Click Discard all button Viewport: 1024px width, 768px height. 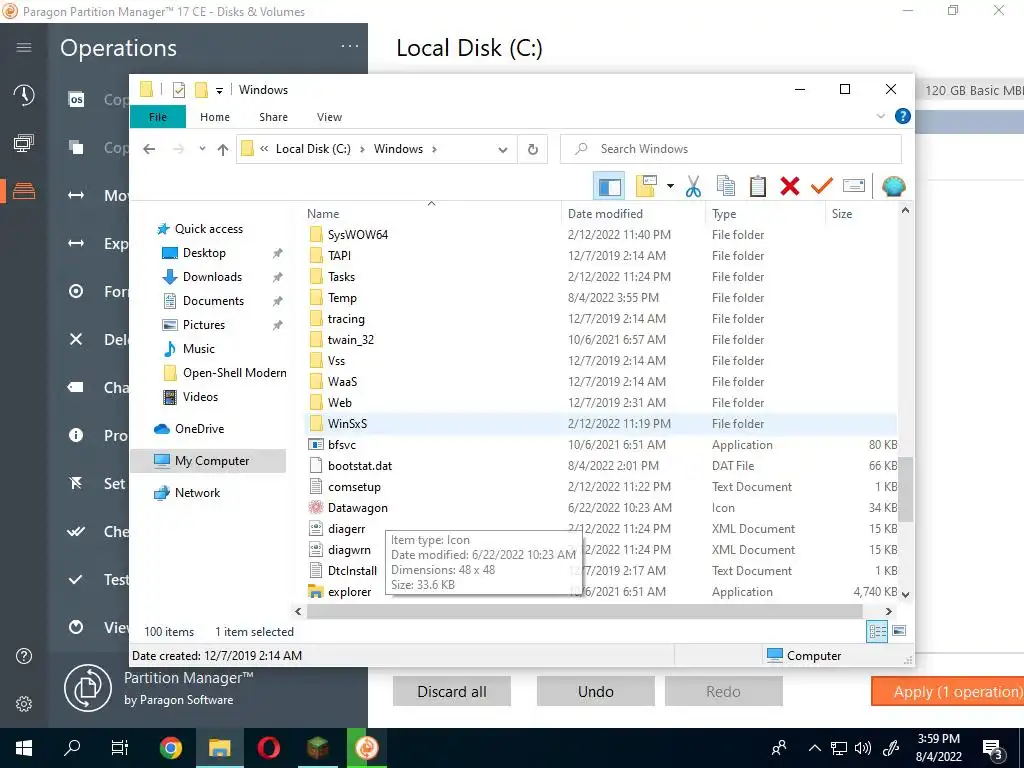pyautogui.click(x=452, y=692)
